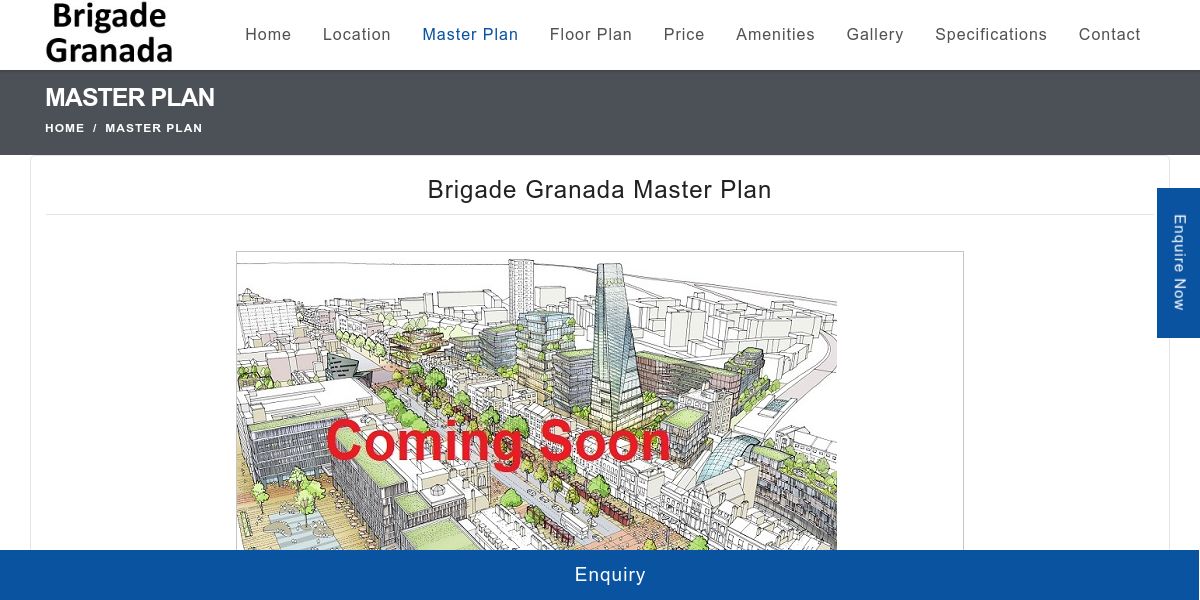Open the Floor Plan page
1200x600 pixels.
[x=591, y=34]
